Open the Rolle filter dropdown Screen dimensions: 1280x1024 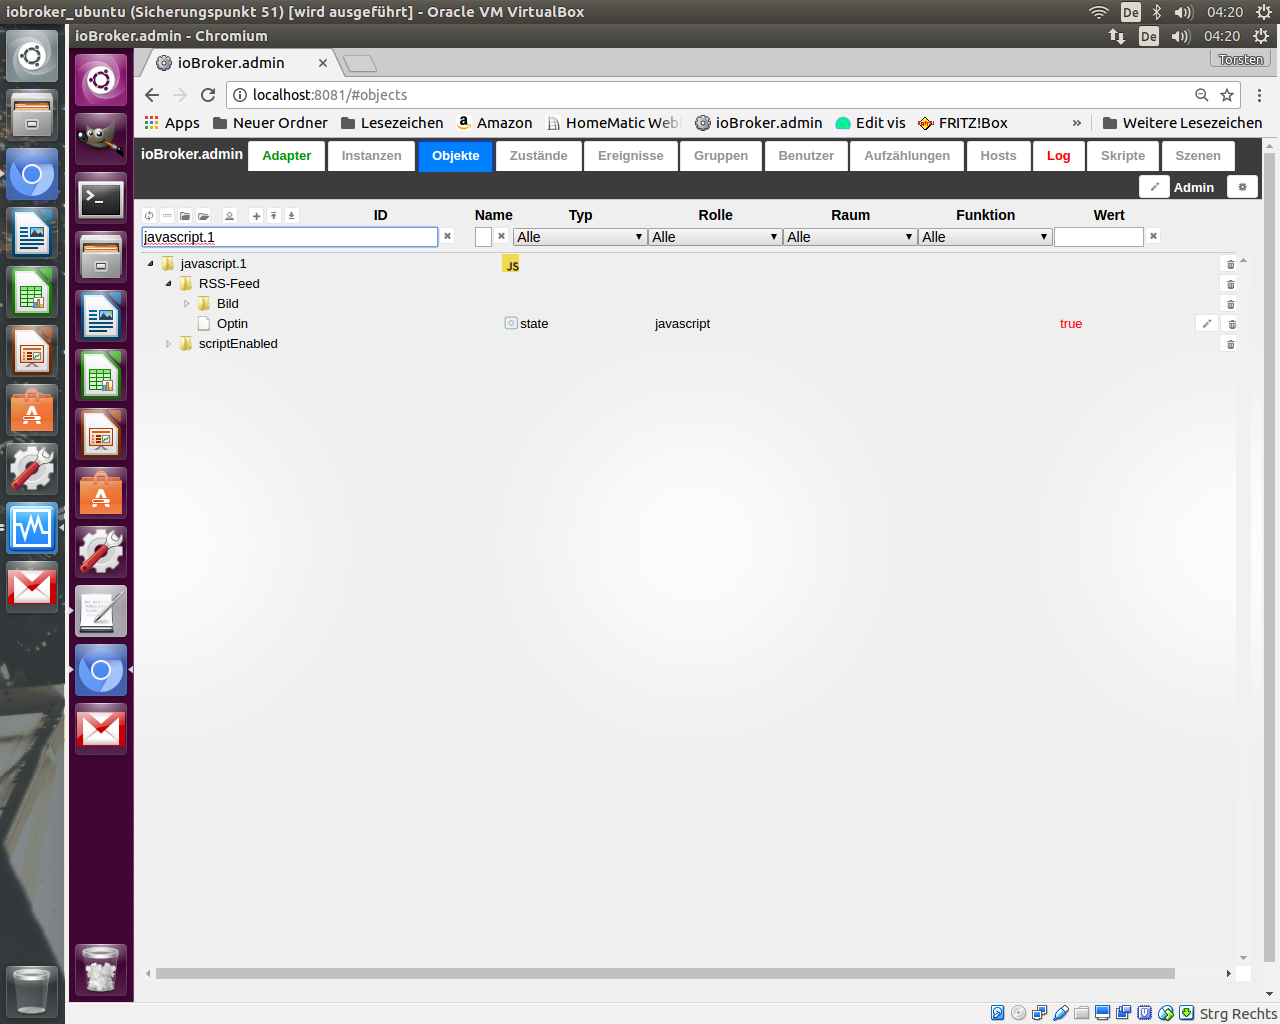[x=715, y=237]
